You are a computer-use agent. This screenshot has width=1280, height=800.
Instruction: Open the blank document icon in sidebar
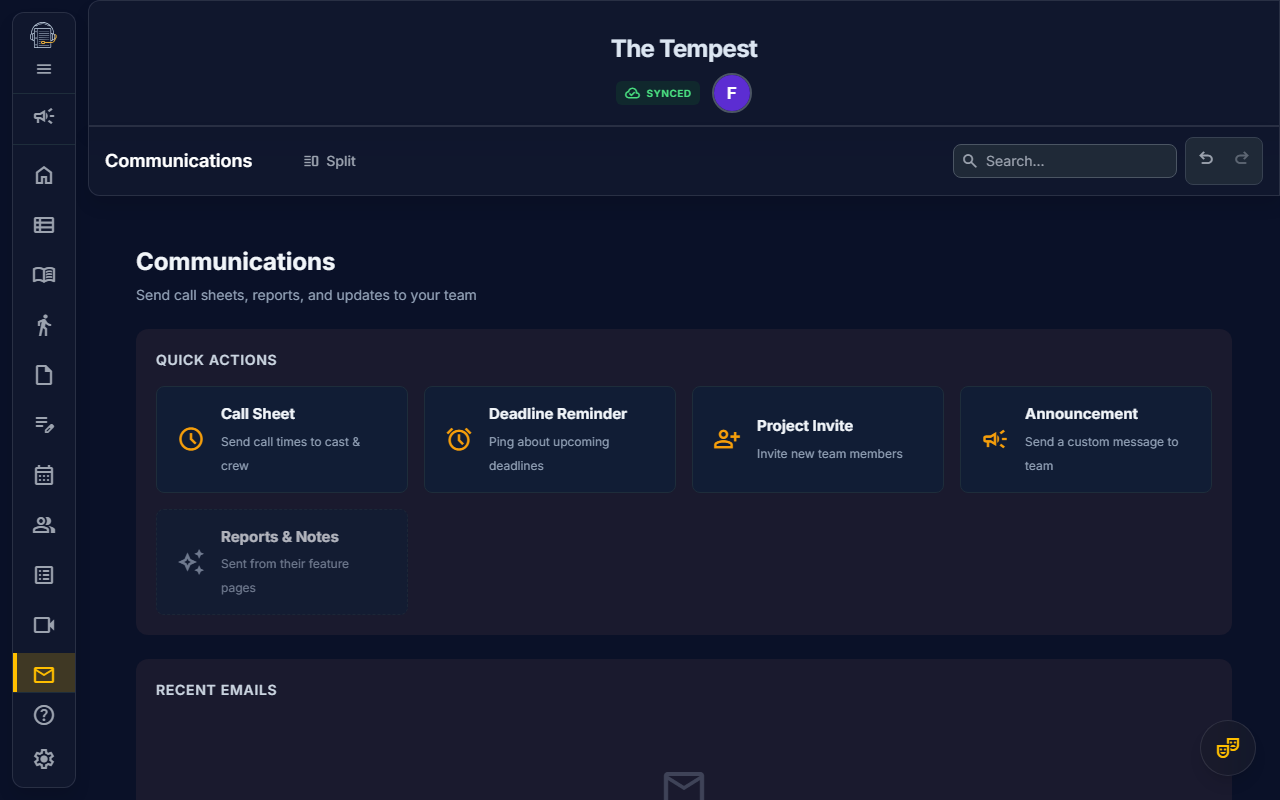43,374
